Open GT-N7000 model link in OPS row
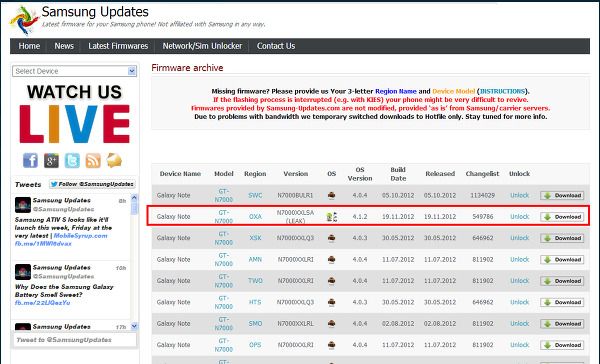Screen dimensions: 600x364 pos(223,345)
